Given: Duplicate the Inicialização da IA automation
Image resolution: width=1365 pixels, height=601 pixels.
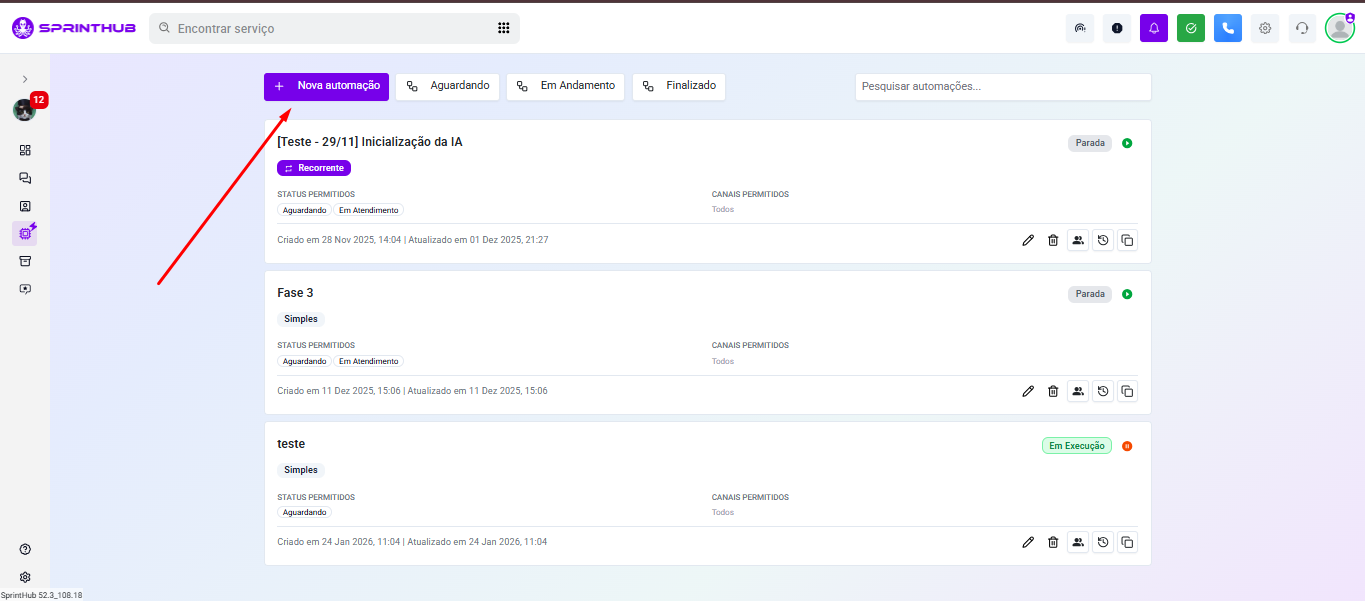Looking at the screenshot, I should (x=1127, y=240).
